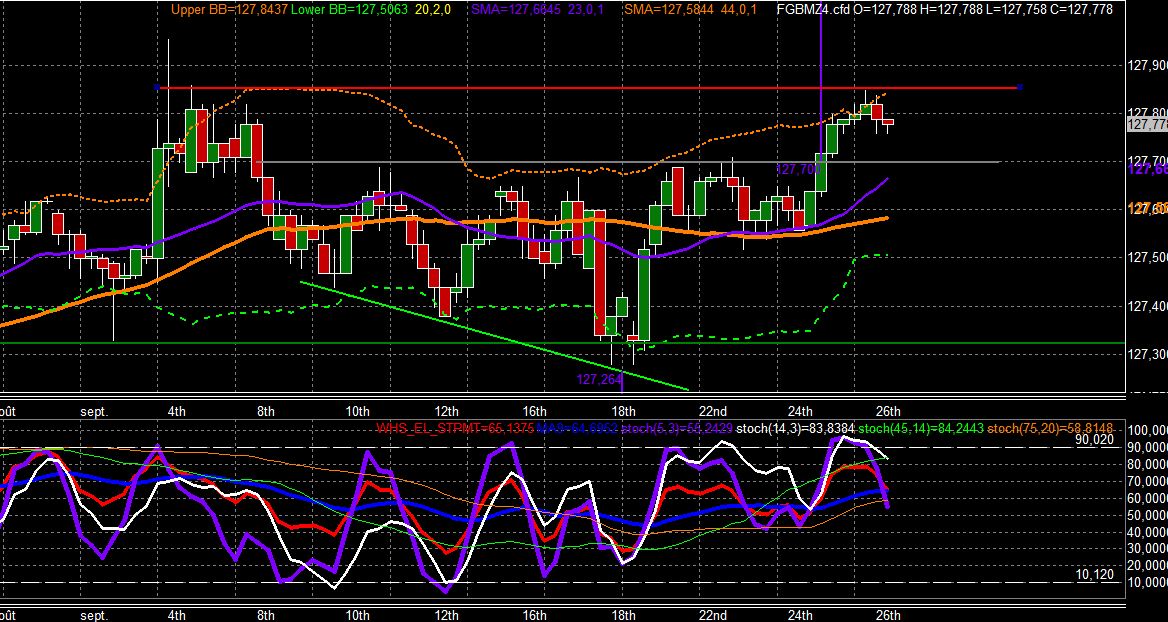Image resolution: width=1168 pixels, height=622 pixels.
Task: Click the FGBMZ4.cfd symbol name
Action: (813, 10)
